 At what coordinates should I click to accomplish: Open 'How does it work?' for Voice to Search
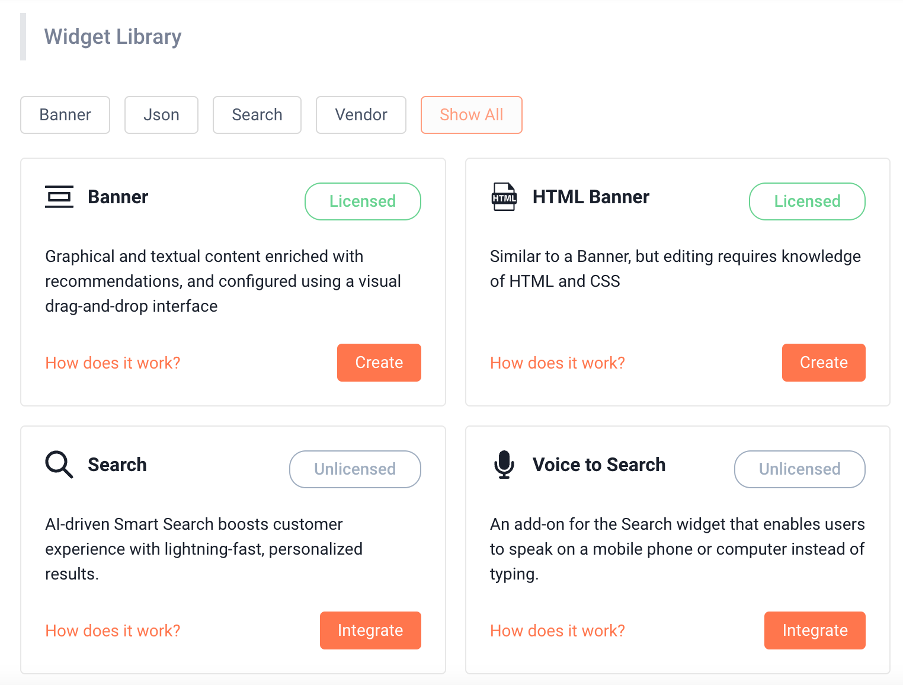557,630
